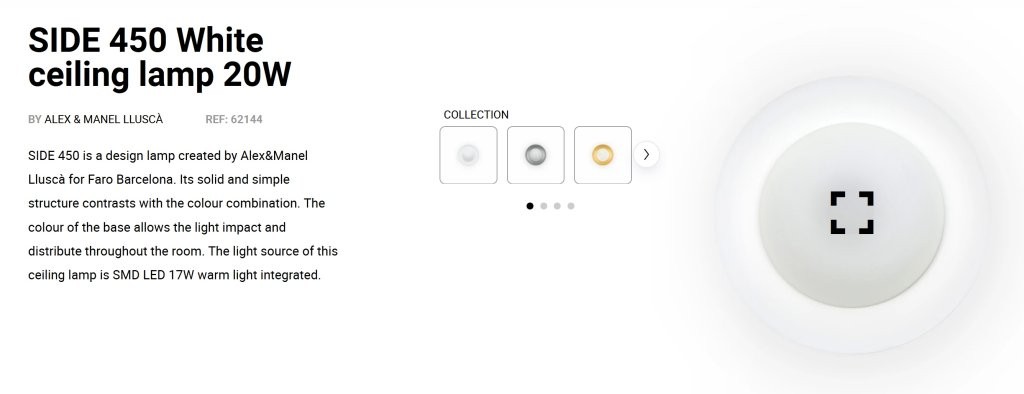Open the fullscreen view of the lamp image

852,212
